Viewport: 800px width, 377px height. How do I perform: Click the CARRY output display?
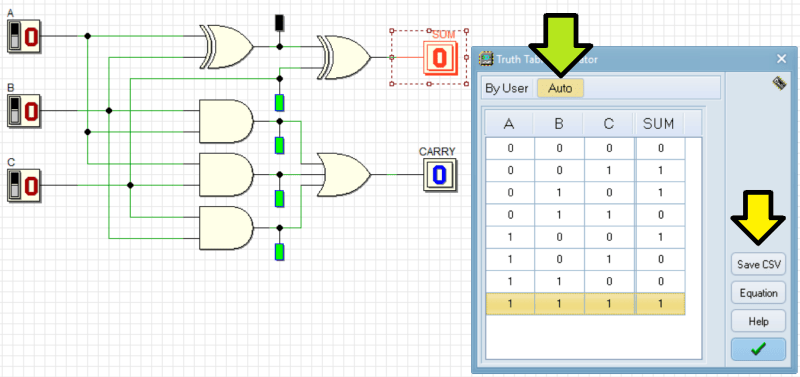click(439, 175)
